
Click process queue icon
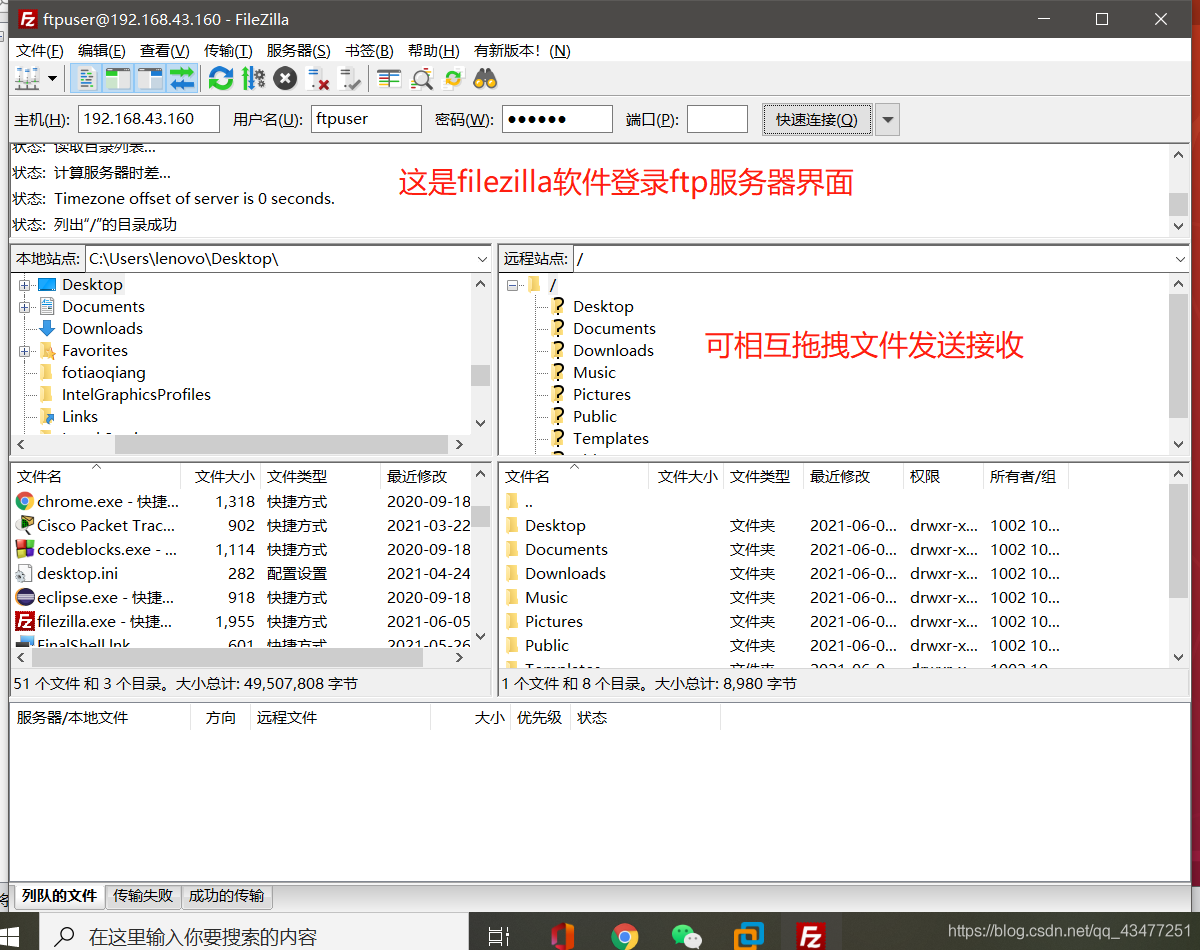[252, 78]
